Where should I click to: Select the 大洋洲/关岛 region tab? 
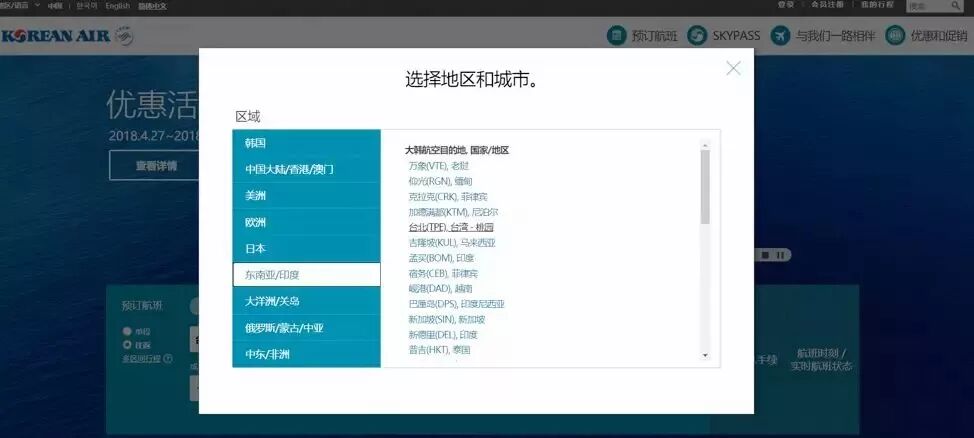coord(306,301)
